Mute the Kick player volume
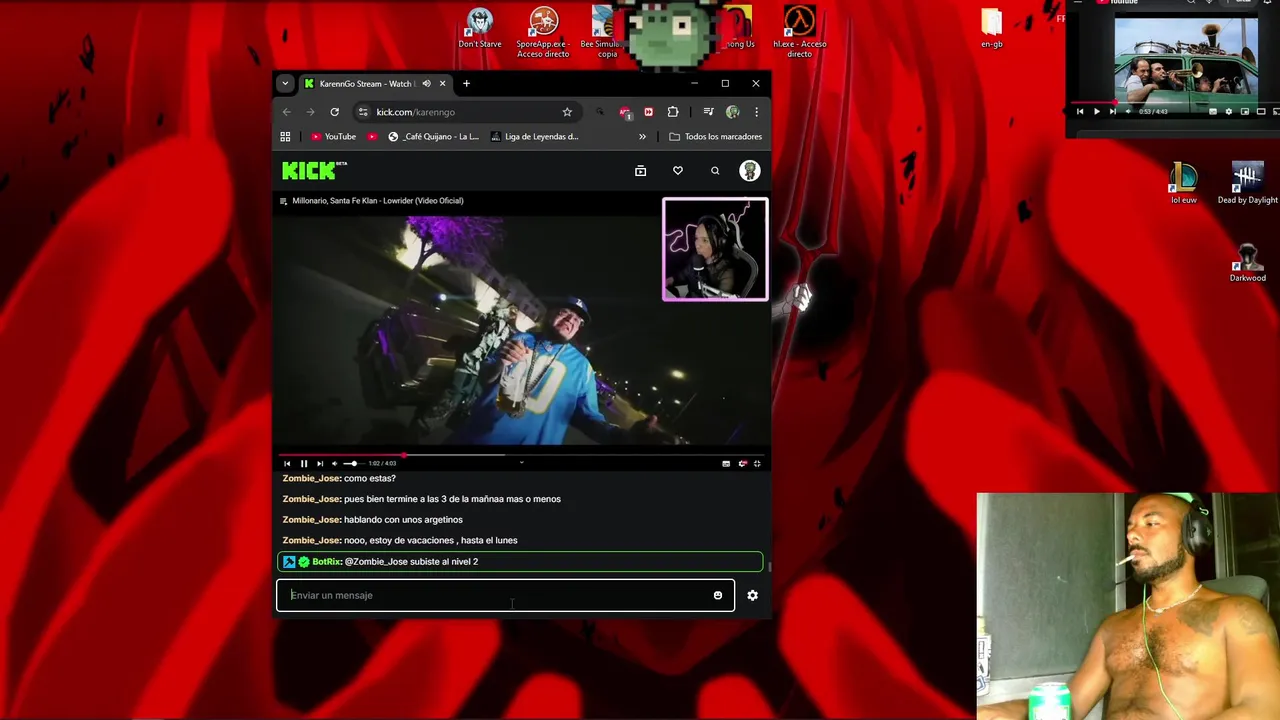1280x720 pixels. tap(334, 463)
